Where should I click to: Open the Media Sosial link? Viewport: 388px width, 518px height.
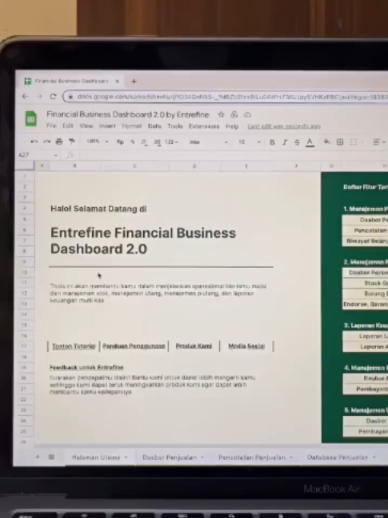(x=246, y=346)
